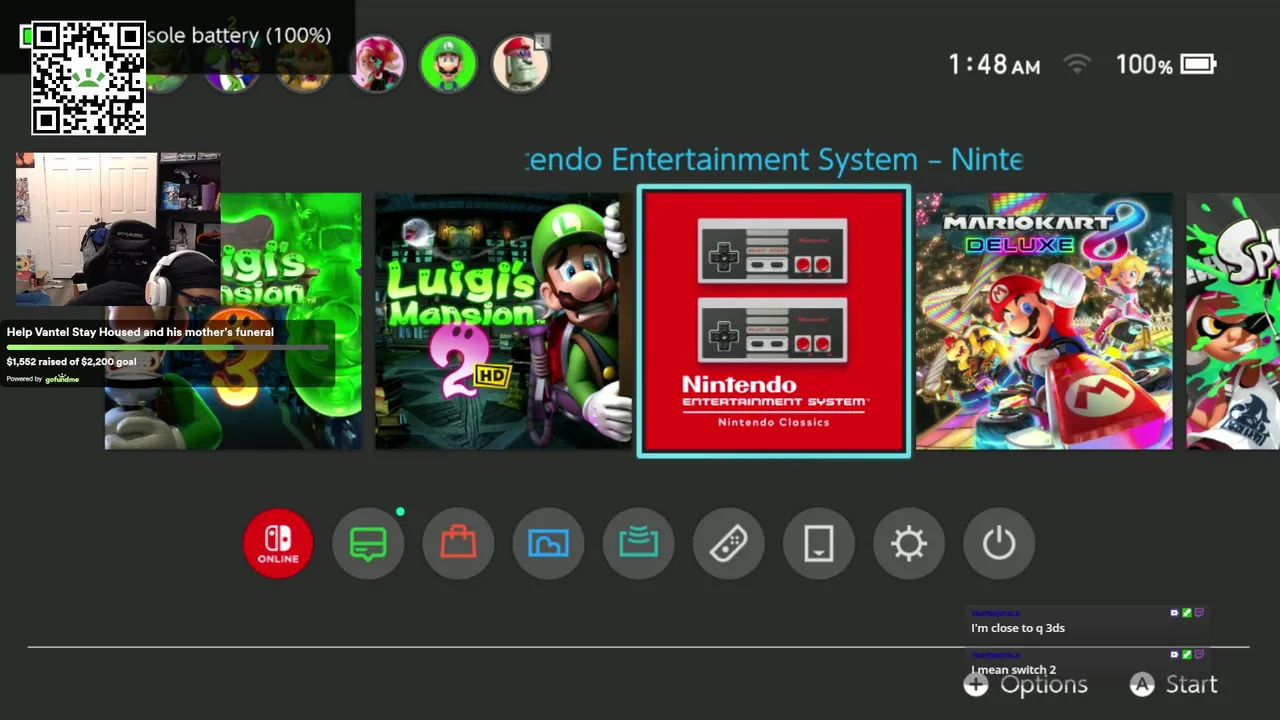Click the Start label
This screenshot has height=720, width=1280.
click(x=1192, y=685)
